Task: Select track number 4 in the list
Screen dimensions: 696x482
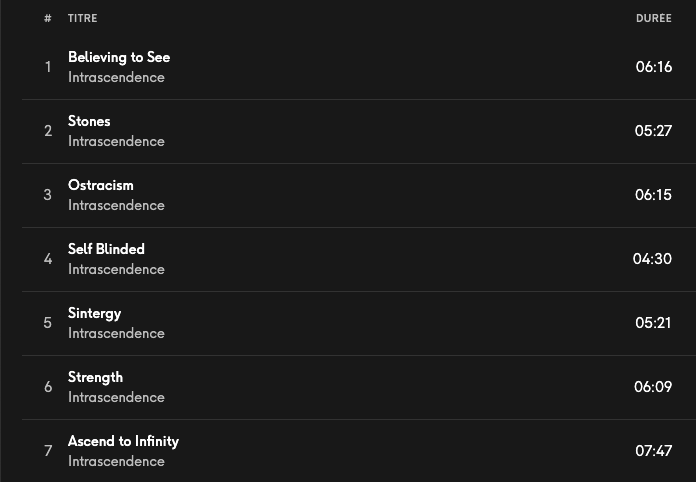Action: click(47, 259)
